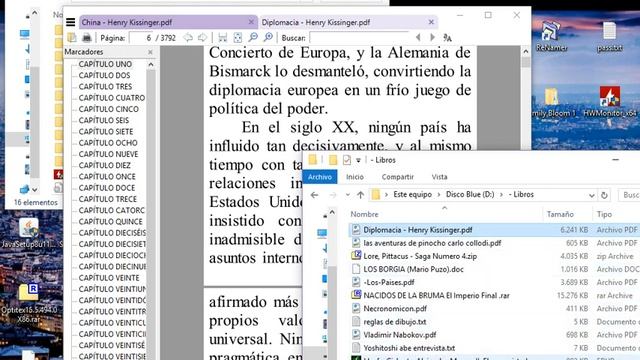The width and height of the screenshot is (640, 360).
Task: Select file Lore, Pittacus - Saga Numero 4.zip
Action: tap(420, 256)
